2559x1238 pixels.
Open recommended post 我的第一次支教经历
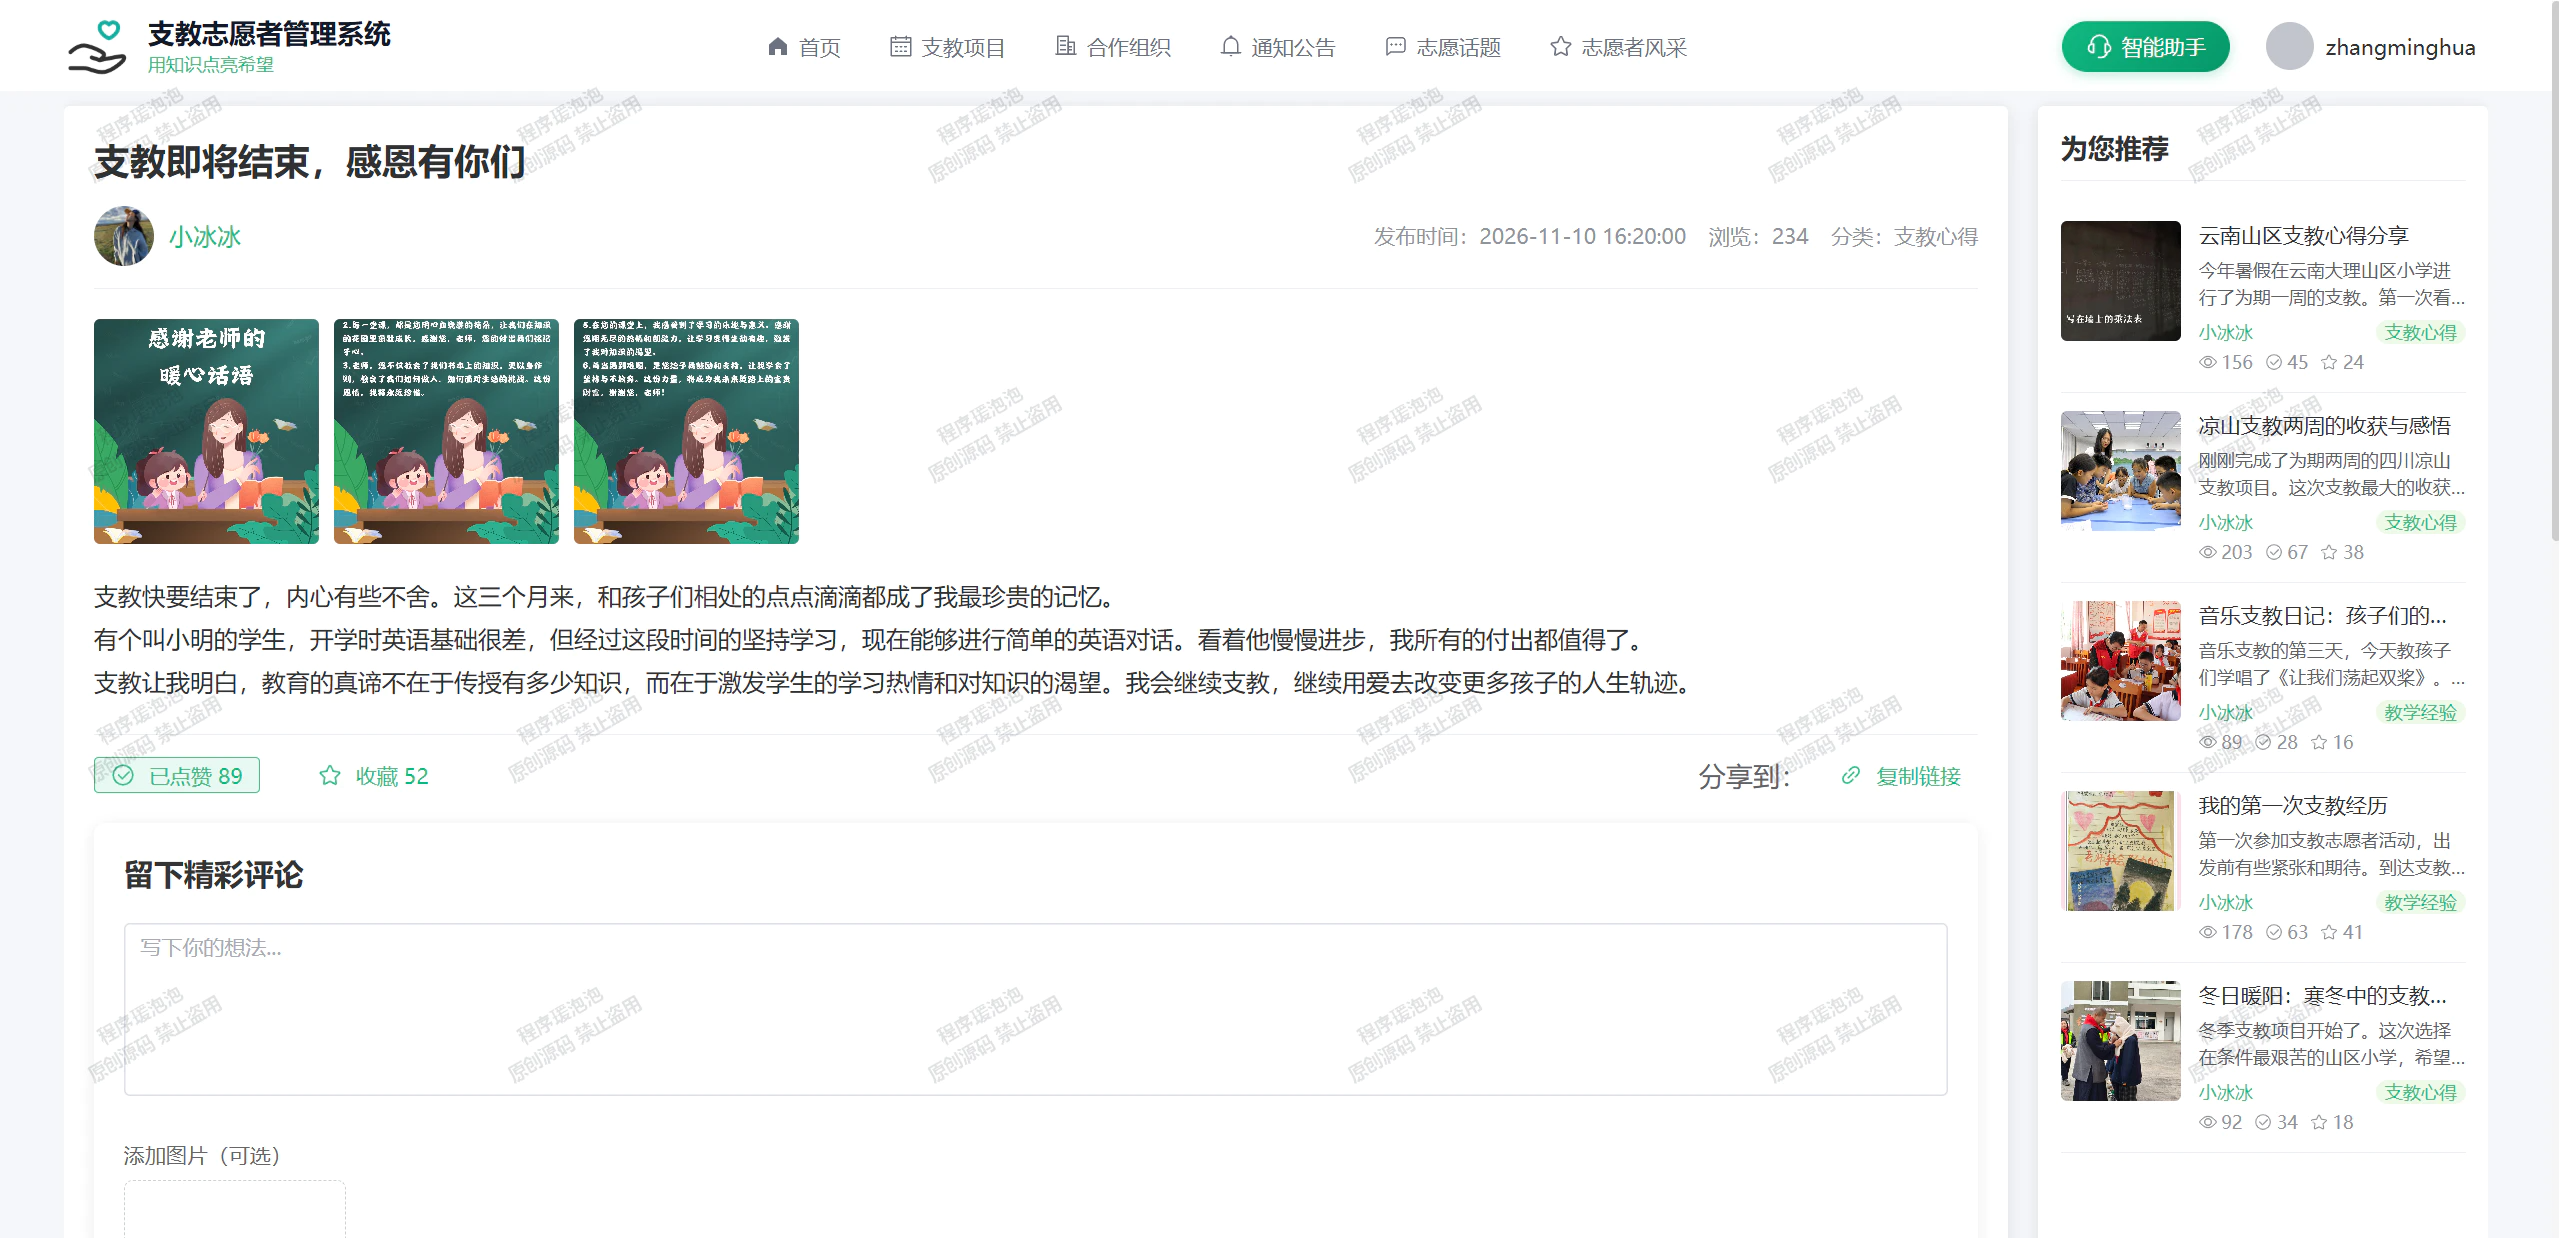point(2293,805)
